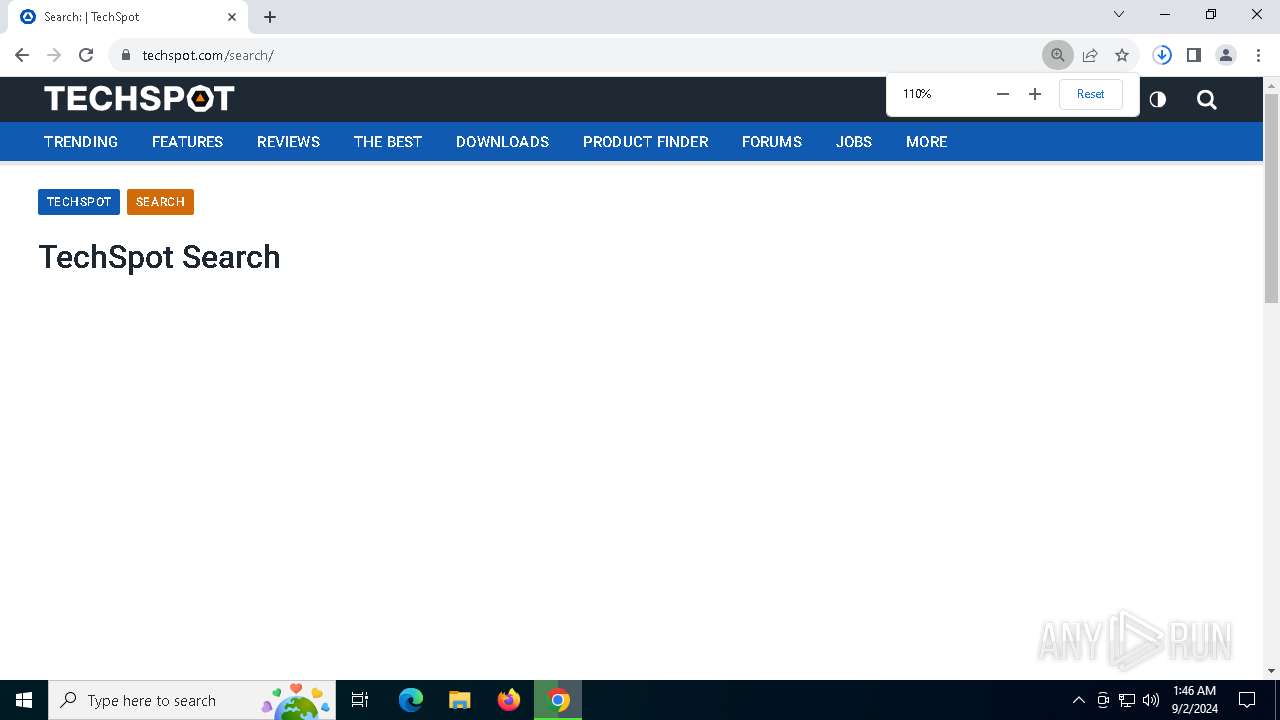This screenshot has width=1280, height=720.
Task: Click the Chrome taskbar icon
Action: (558, 700)
